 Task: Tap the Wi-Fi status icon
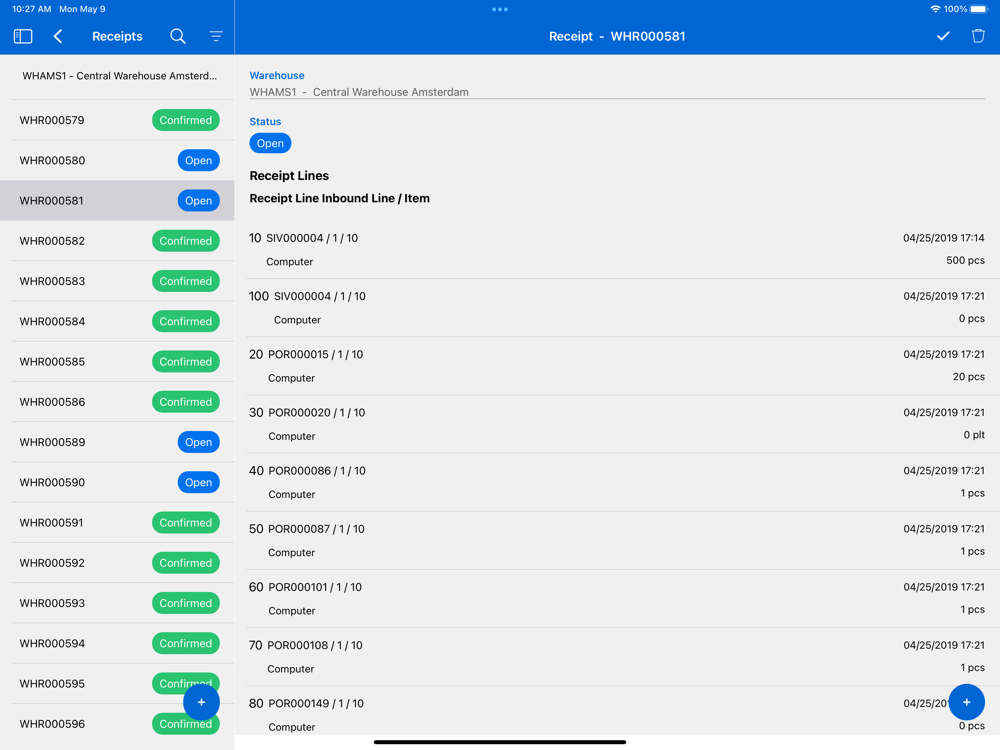(x=935, y=9)
